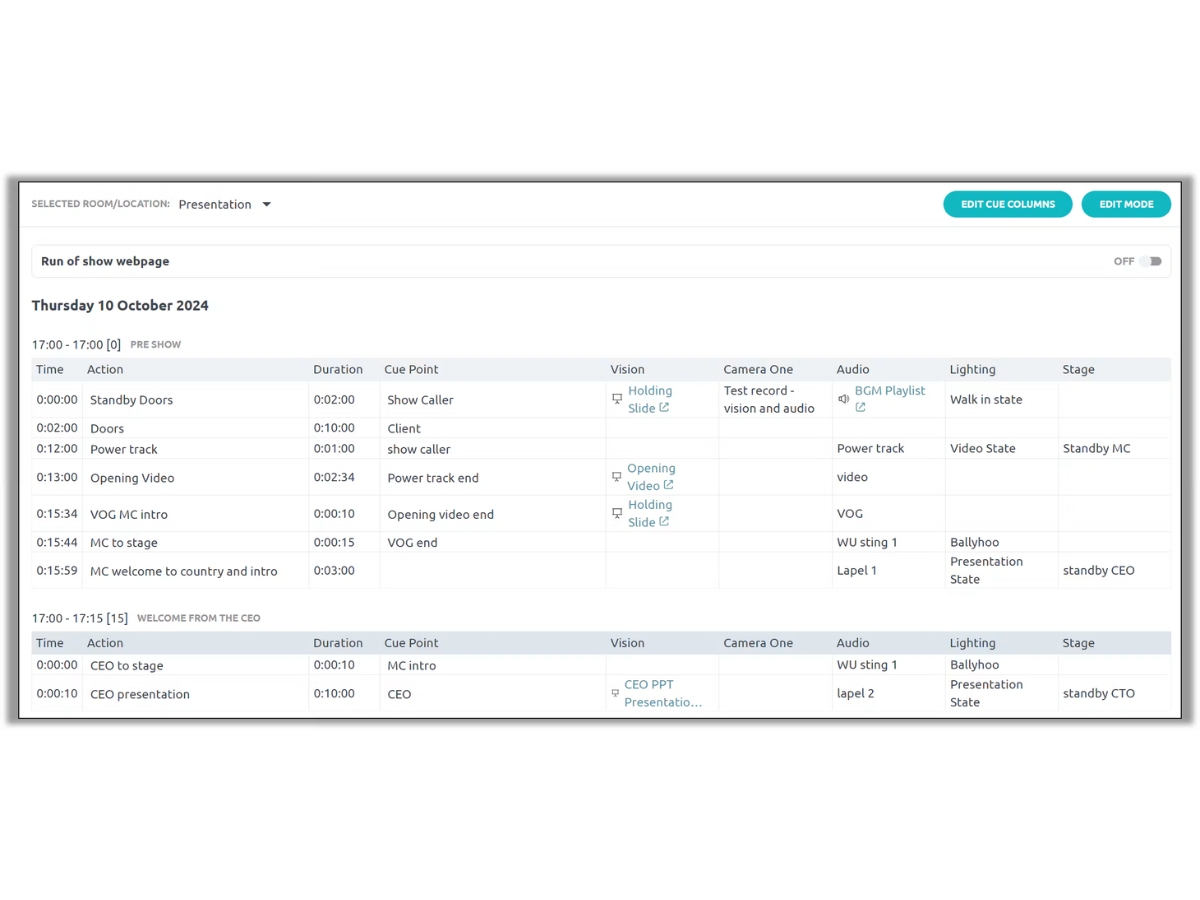
Task: Open the Opening Video link in Vision column
Action: pyautogui.click(x=652, y=477)
